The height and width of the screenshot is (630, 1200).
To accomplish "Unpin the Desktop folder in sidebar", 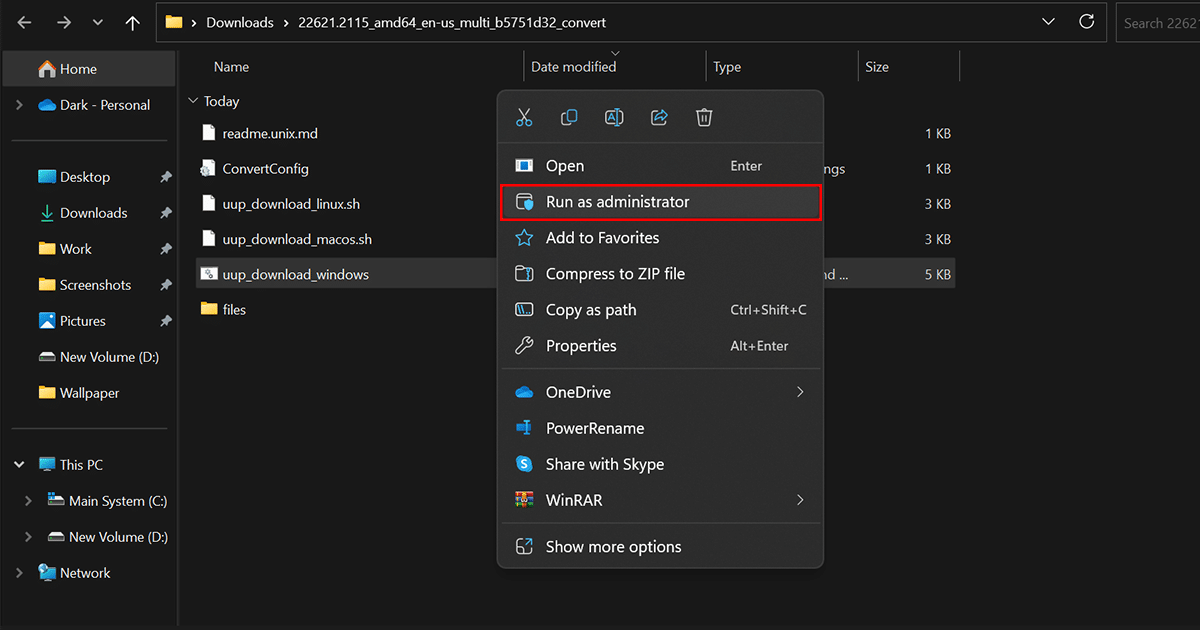I will click(166, 177).
